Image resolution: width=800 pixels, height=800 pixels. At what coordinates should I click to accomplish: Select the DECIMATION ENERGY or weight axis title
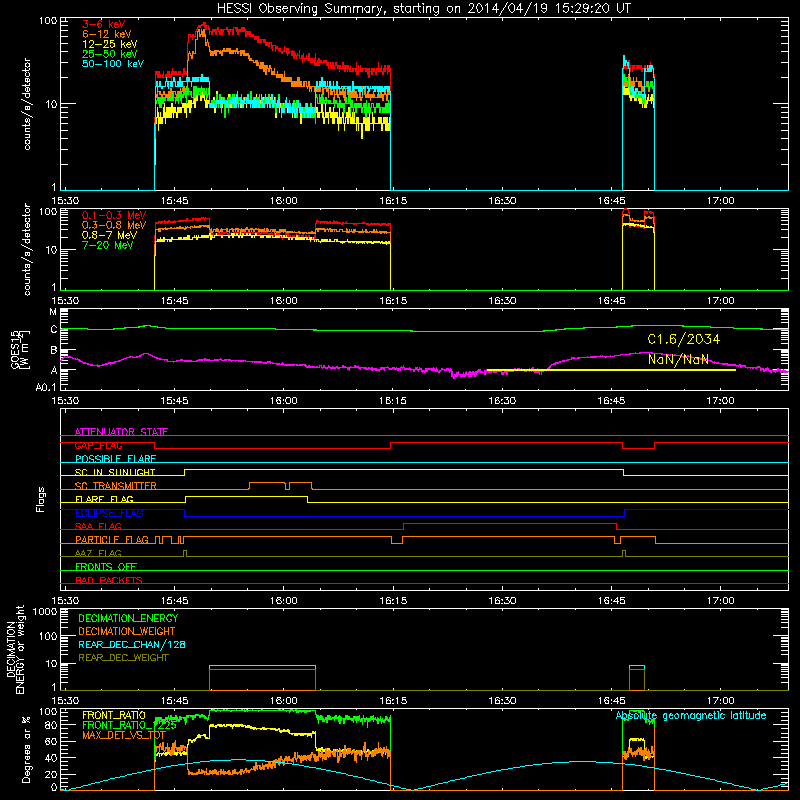tap(15, 649)
